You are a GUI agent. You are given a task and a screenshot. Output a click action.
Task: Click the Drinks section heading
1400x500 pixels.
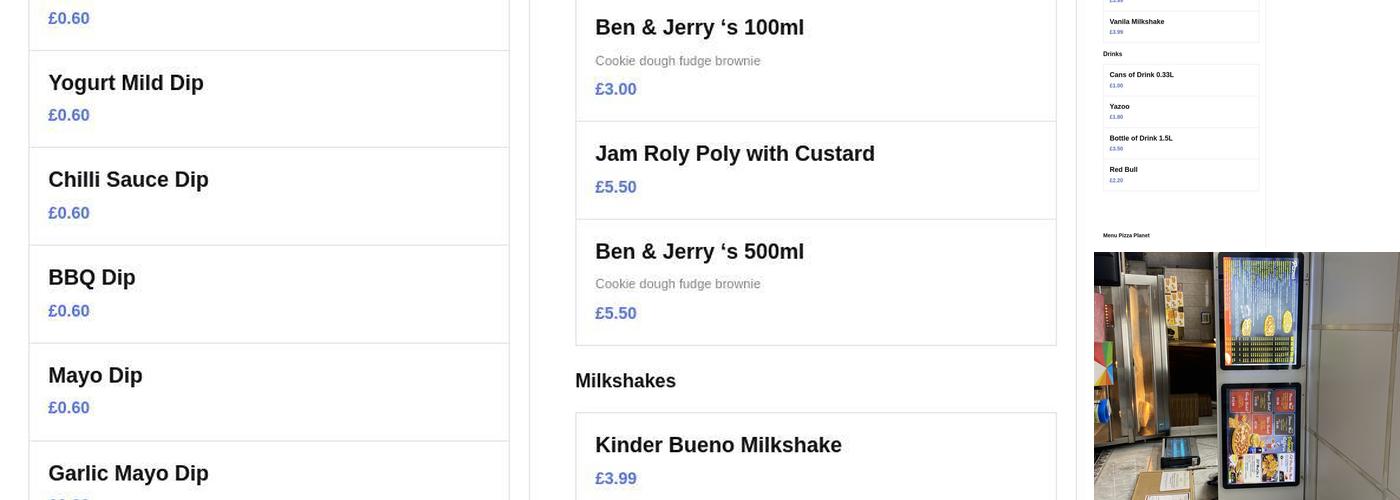click(x=1112, y=54)
